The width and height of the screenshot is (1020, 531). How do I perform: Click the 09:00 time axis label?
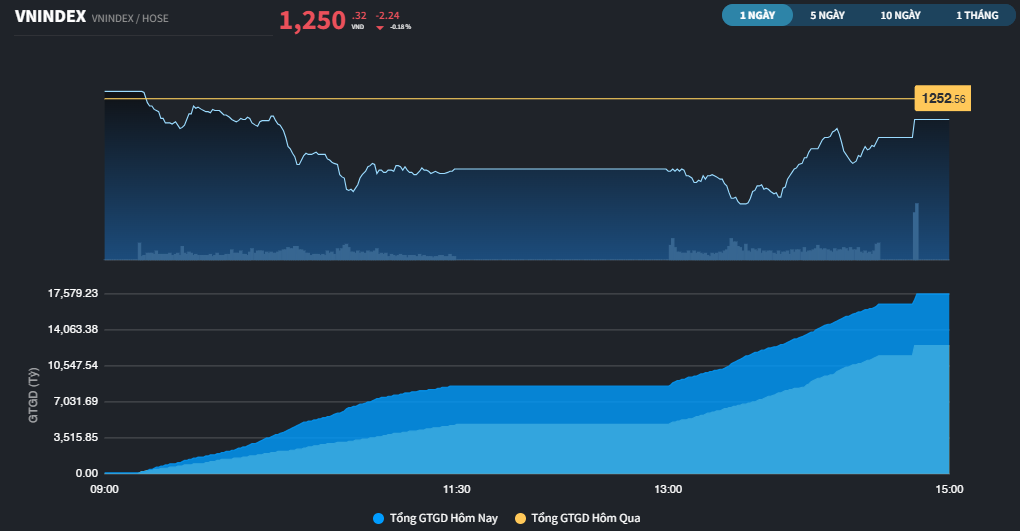(104, 489)
